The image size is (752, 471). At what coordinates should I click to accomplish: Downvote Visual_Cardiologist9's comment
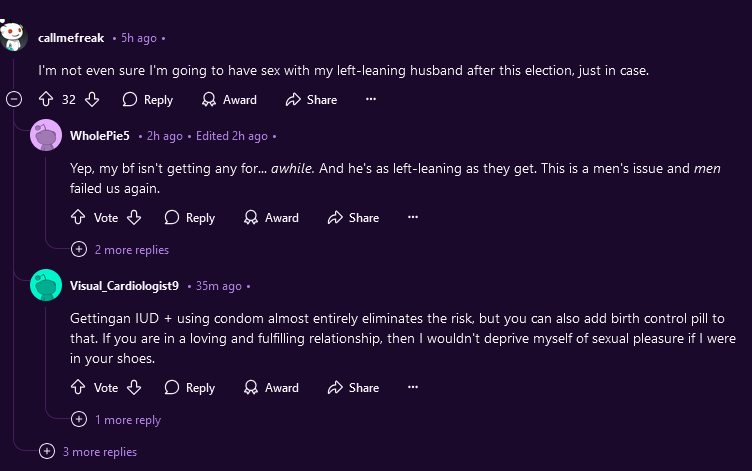pos(134,387)
